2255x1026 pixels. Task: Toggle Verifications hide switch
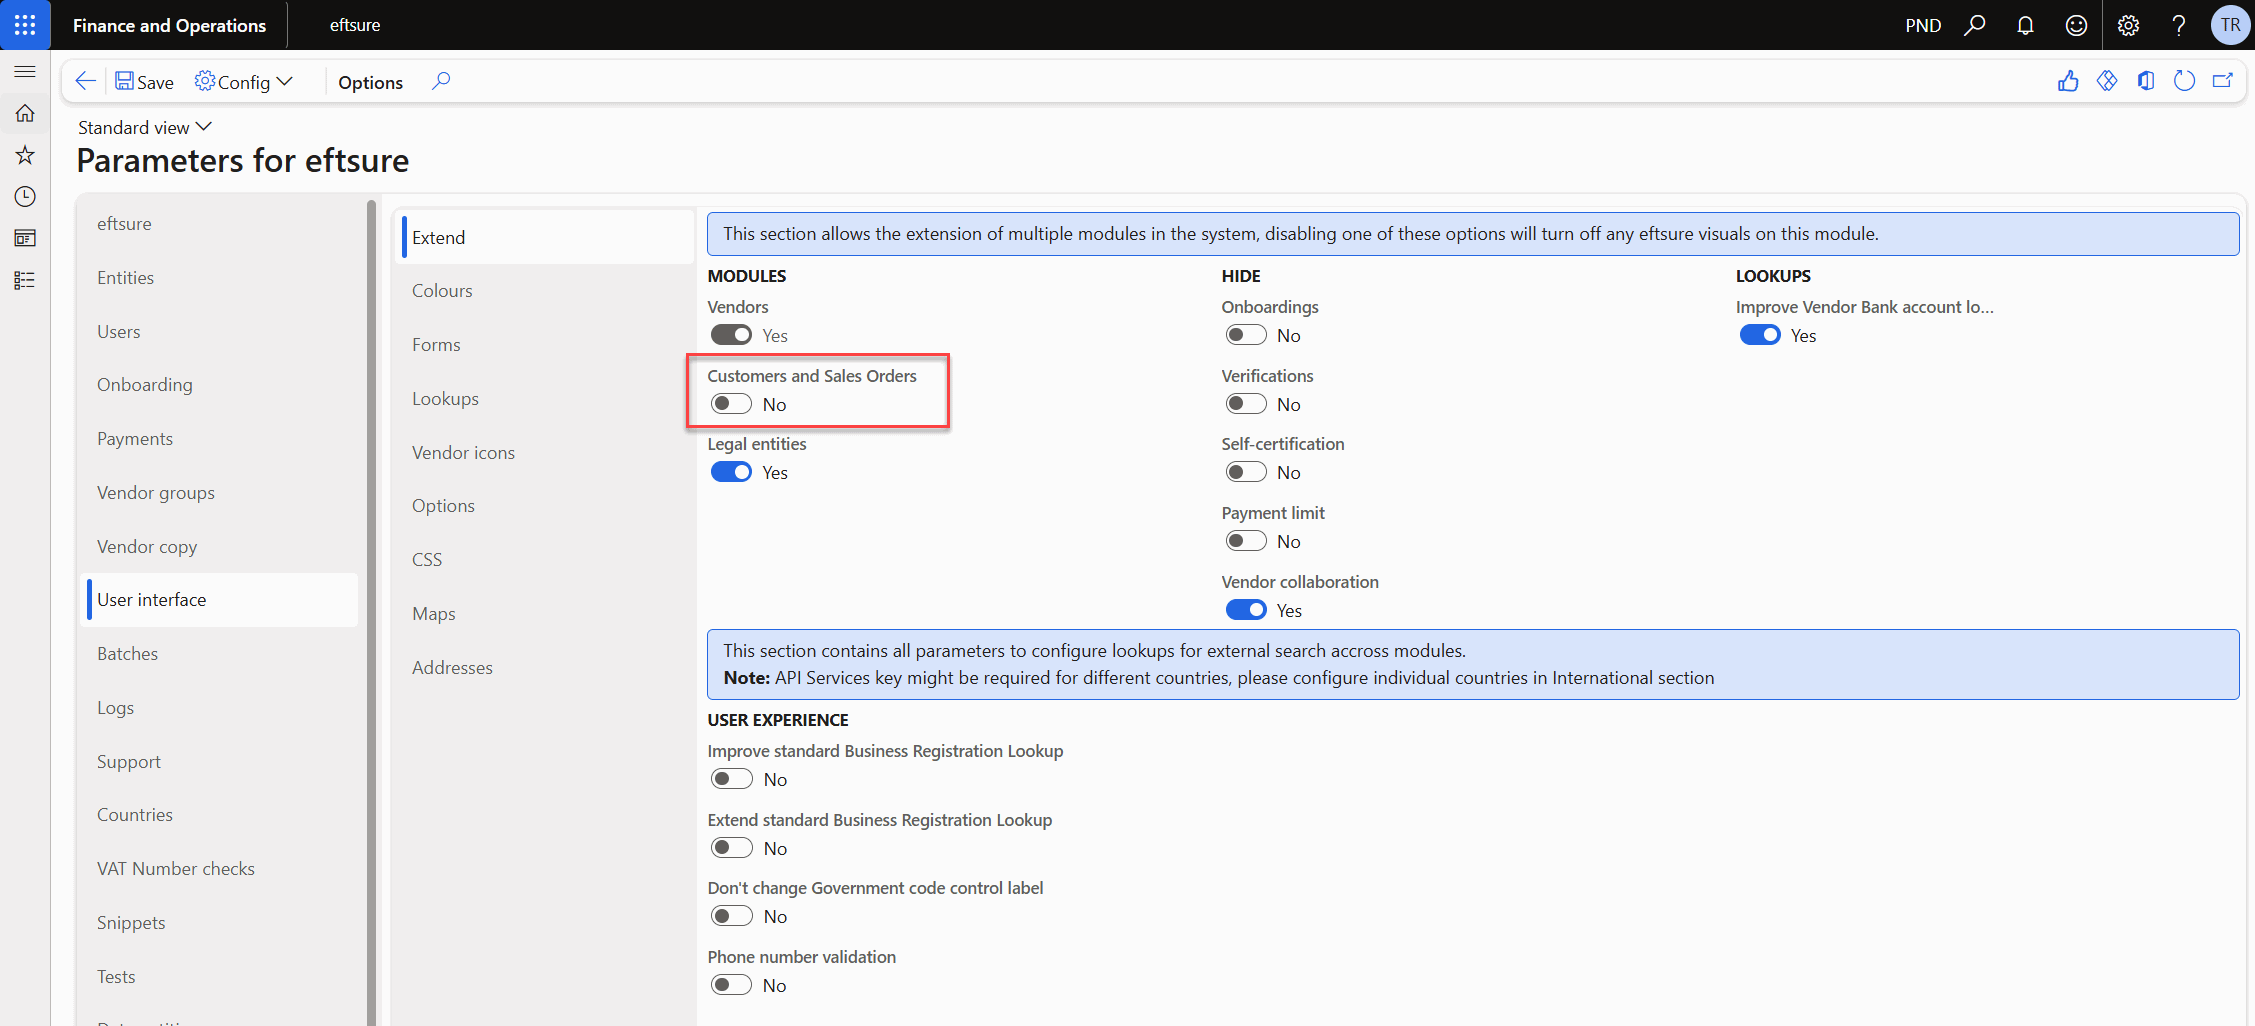(x=1246, y=404)
